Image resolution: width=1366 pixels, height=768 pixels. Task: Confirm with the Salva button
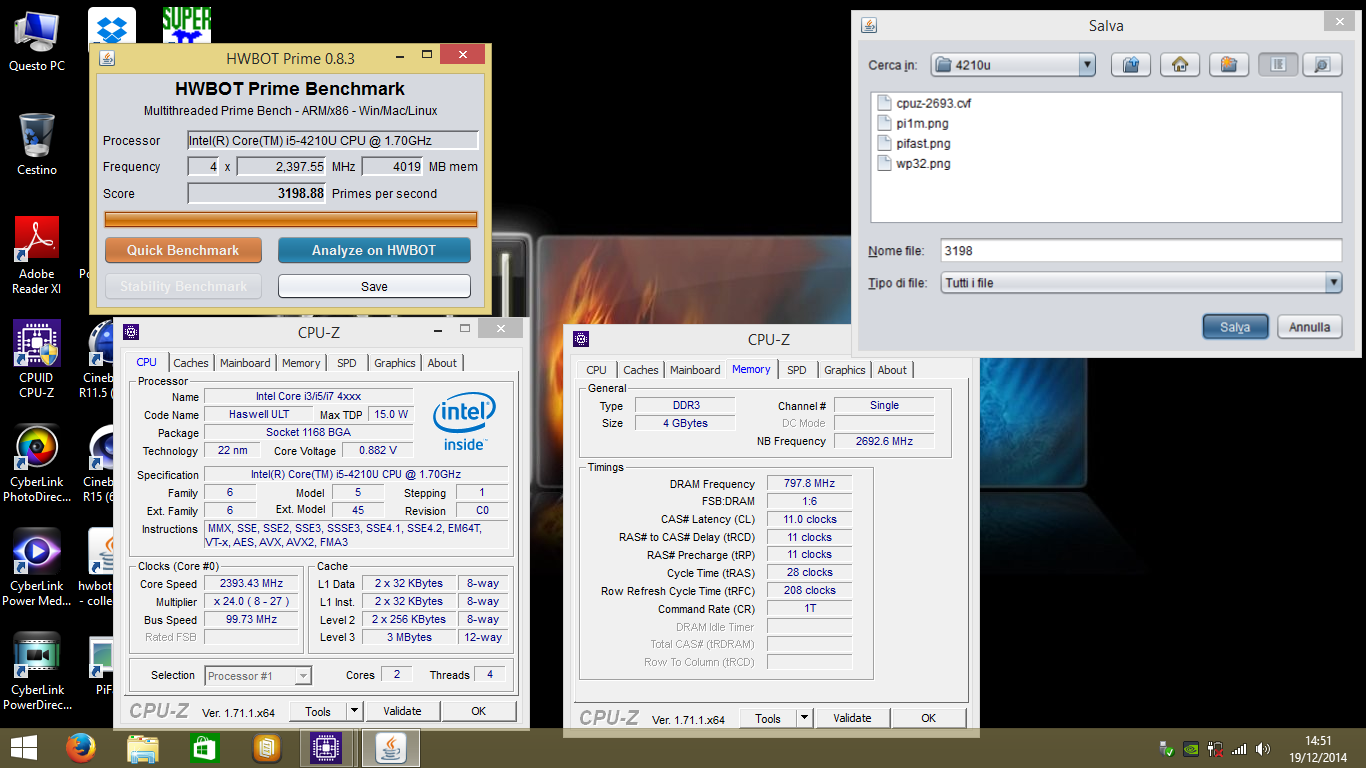point(1235,327)
